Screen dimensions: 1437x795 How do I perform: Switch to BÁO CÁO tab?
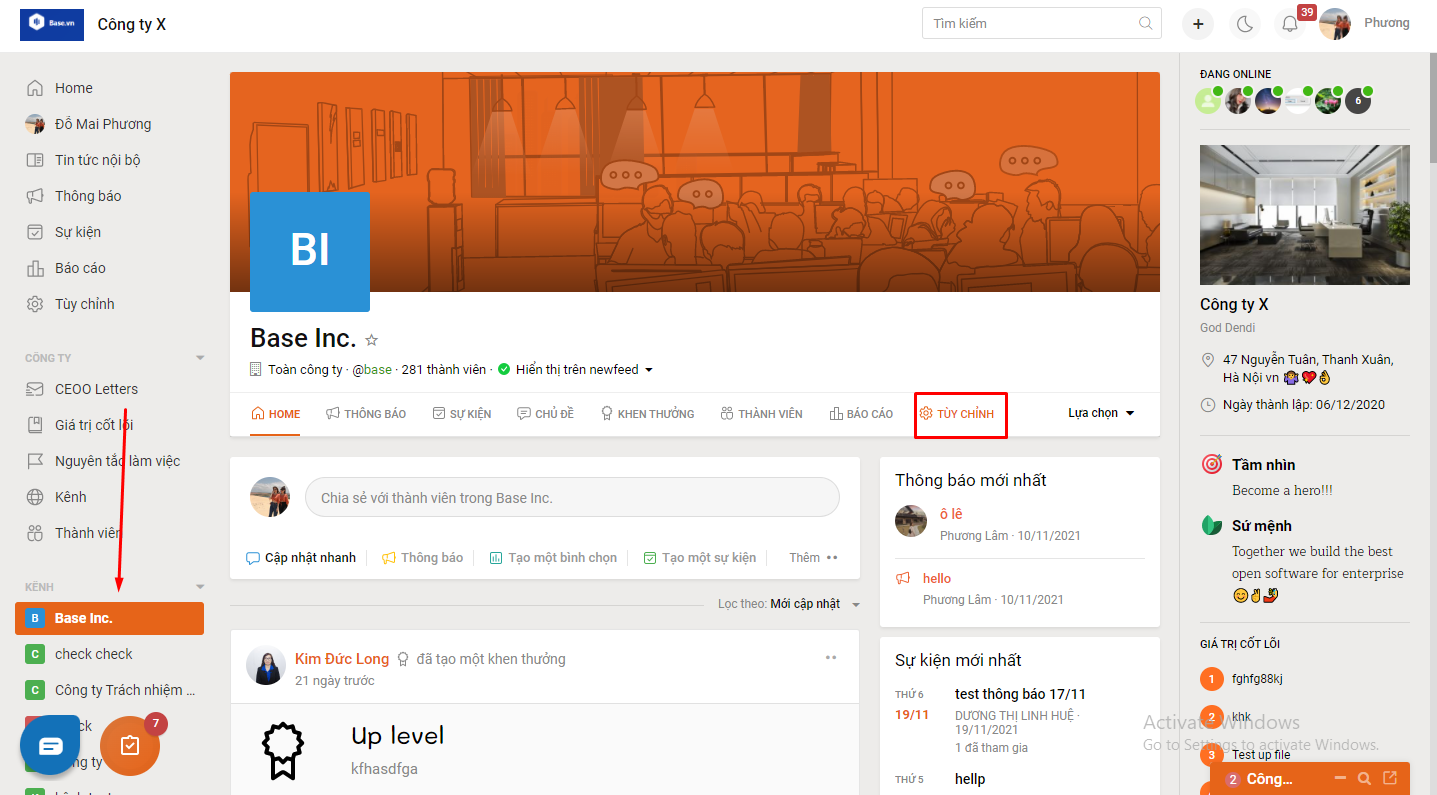(861, 414)
